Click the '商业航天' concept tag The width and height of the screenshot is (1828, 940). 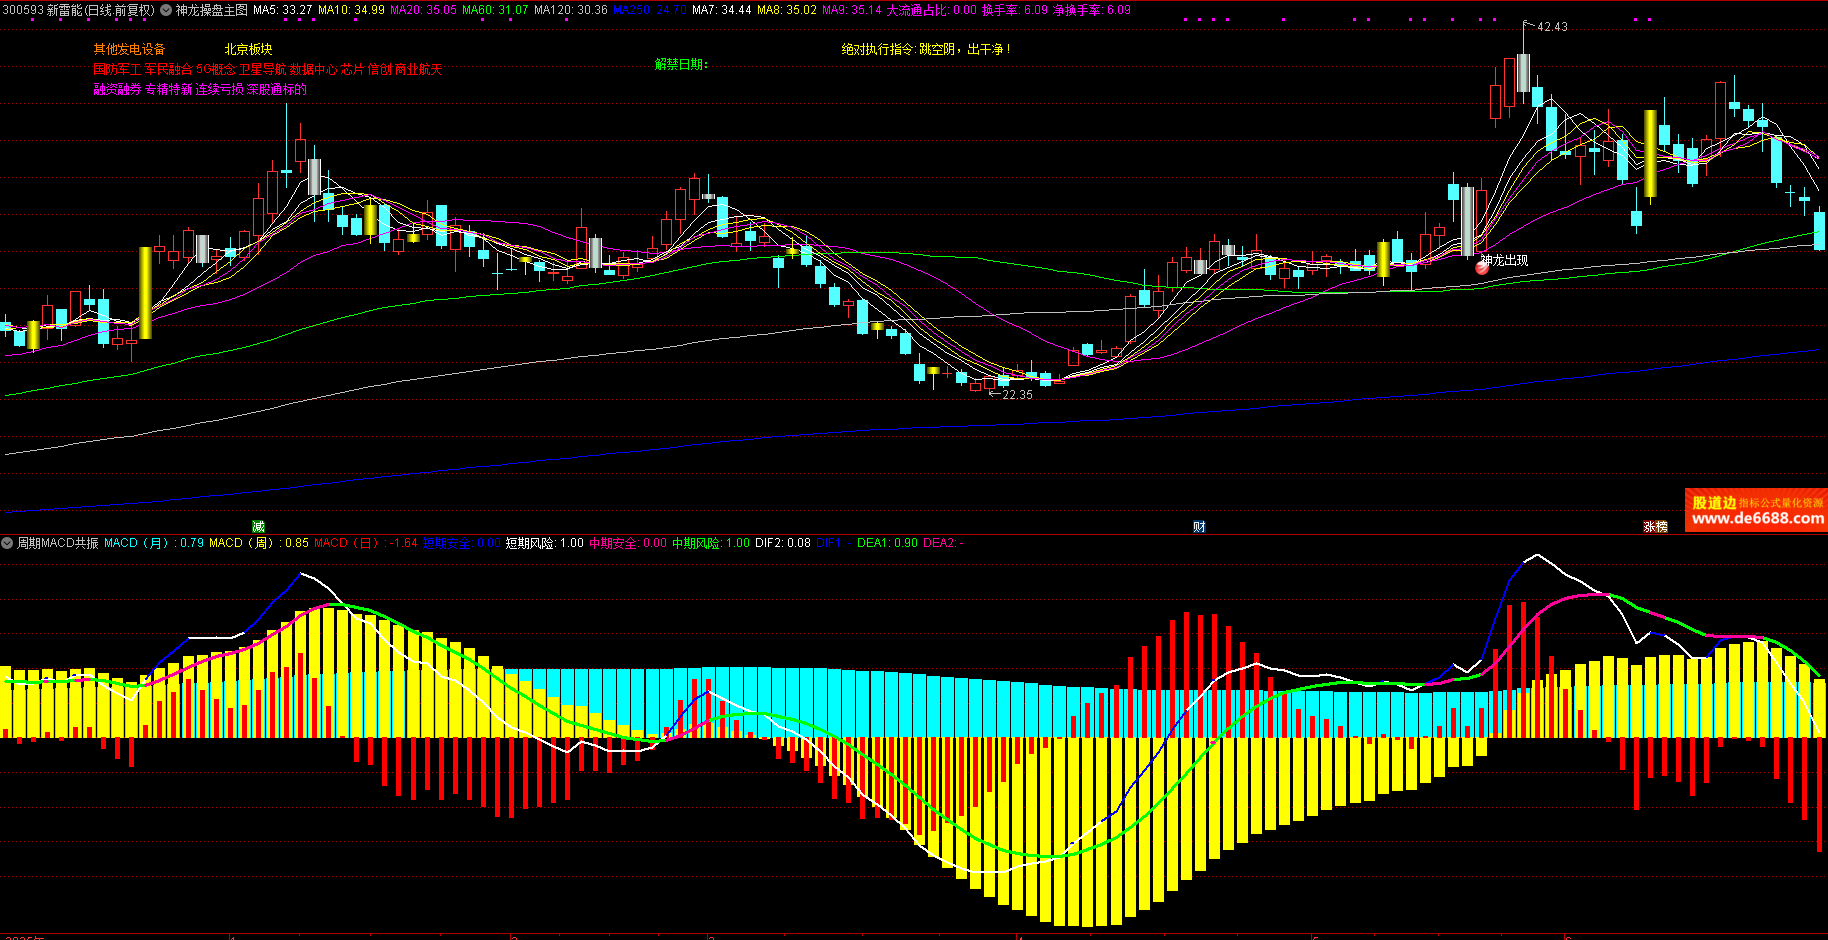pyautogui.click(x=418, y=69)
